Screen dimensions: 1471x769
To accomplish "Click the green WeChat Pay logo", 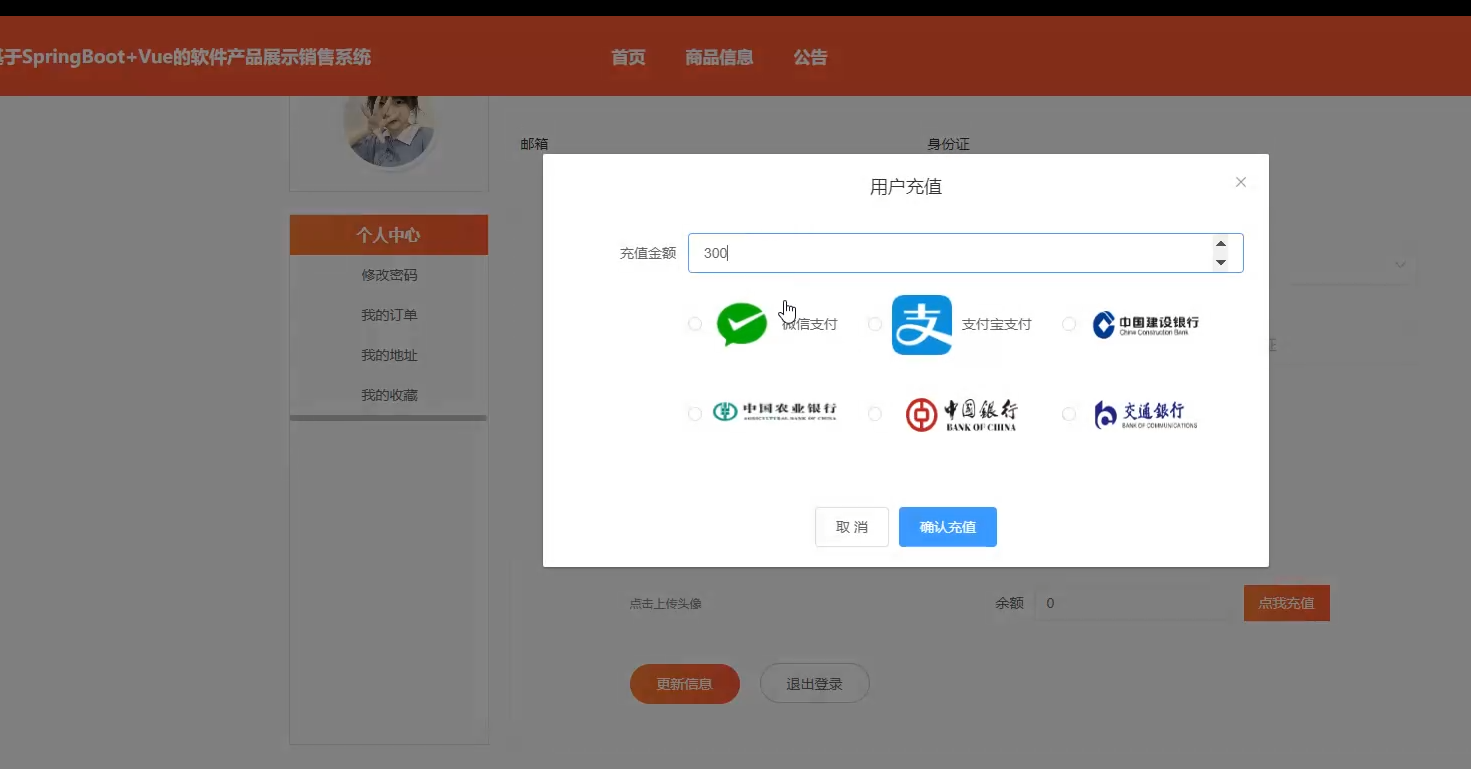I will point(742,325).
